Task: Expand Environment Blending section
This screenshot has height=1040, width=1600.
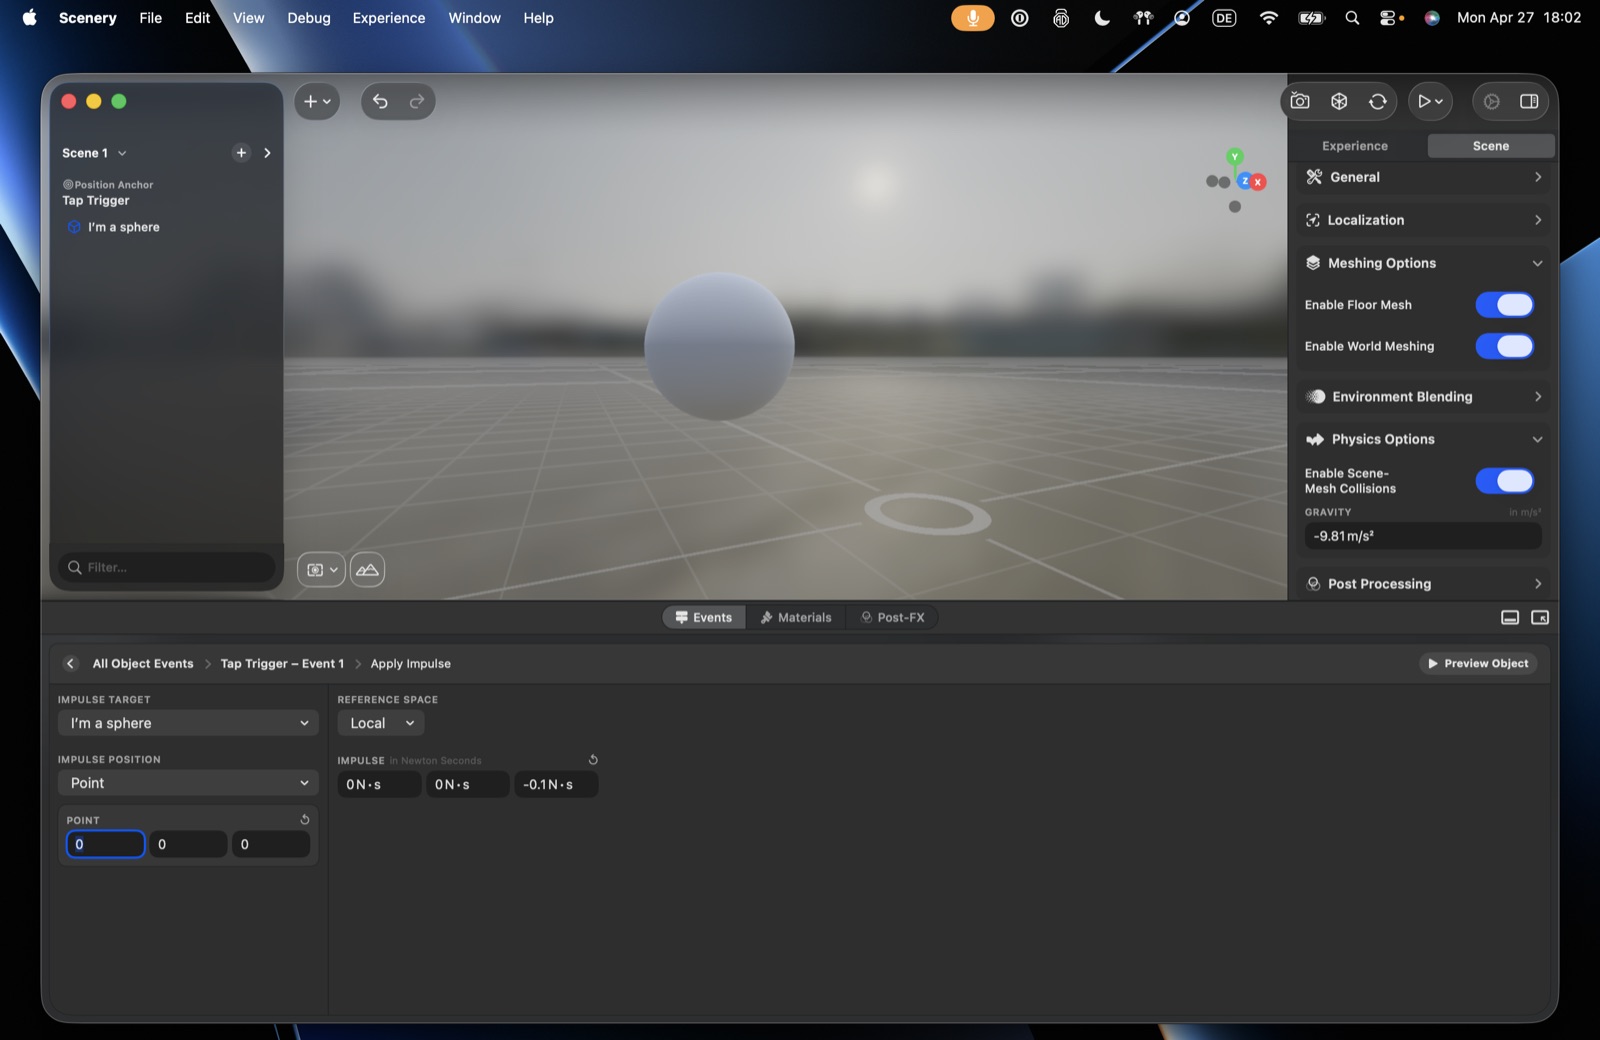Action: [1424, 397]
